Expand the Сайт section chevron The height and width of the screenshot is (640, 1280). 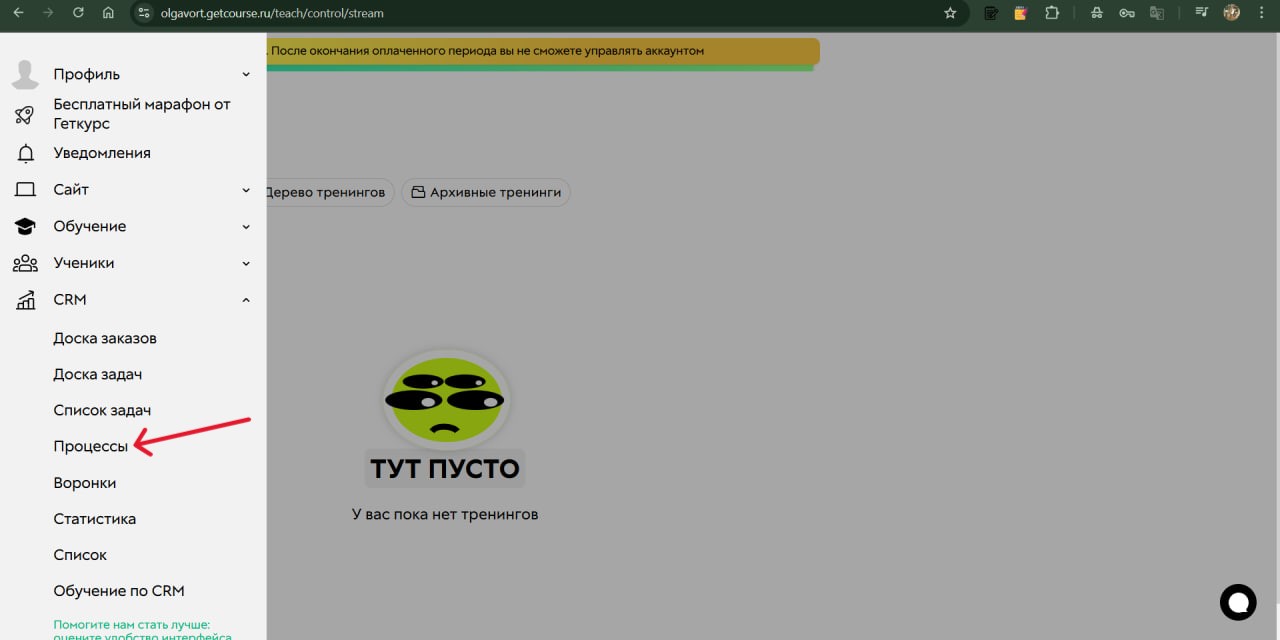pos(246,190)
